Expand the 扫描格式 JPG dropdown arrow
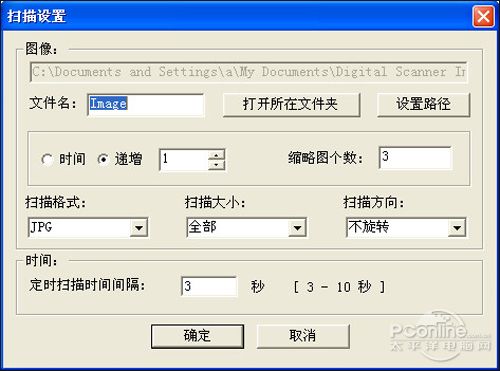500x371 pixels. 139,228
